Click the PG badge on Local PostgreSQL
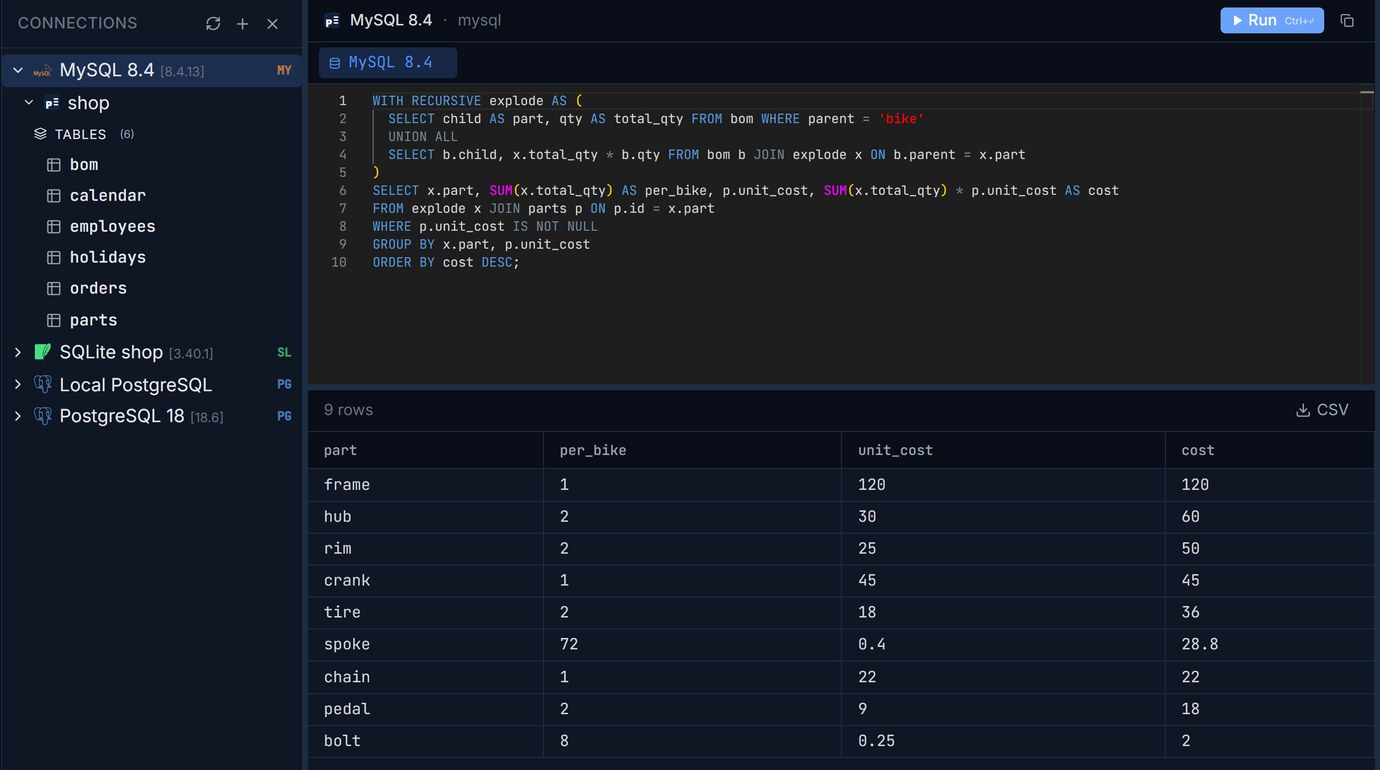 click(x=284, y=384)
